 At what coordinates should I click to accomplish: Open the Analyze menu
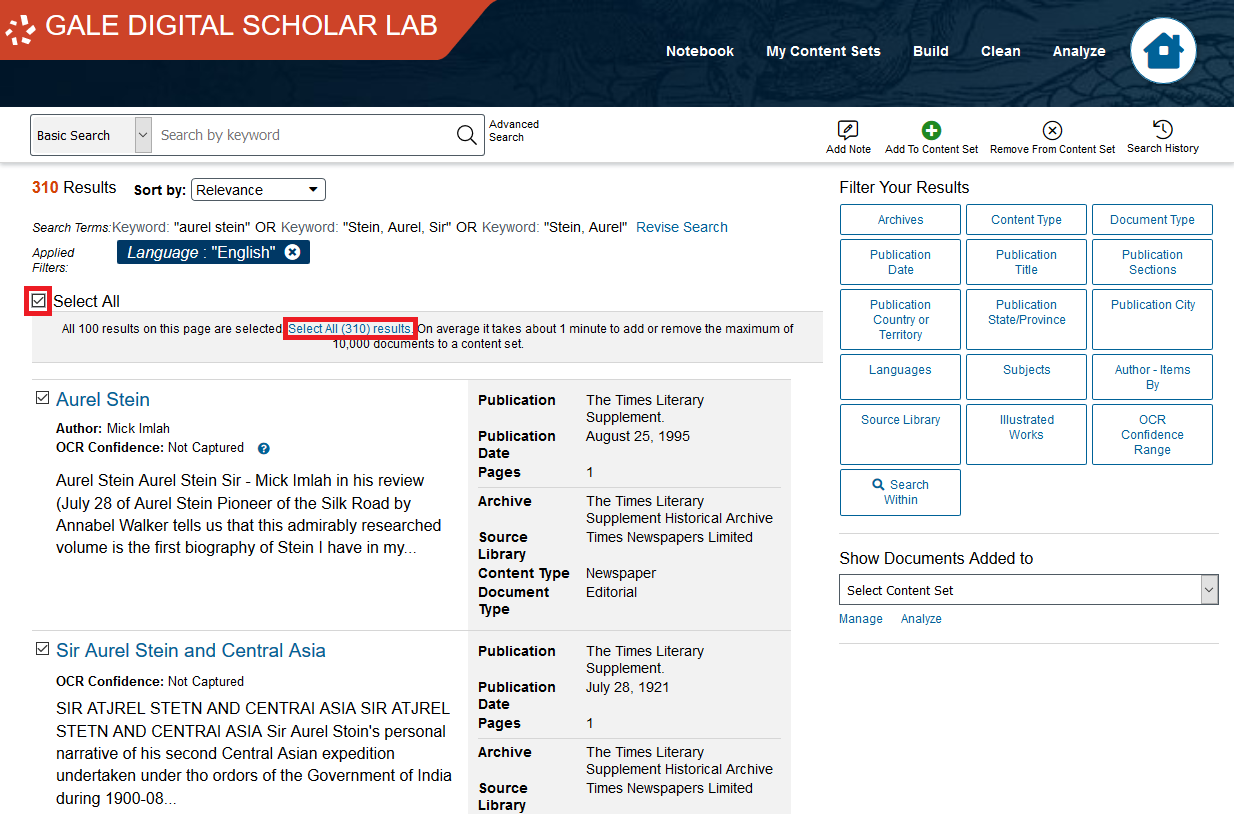coord(1079,51)
